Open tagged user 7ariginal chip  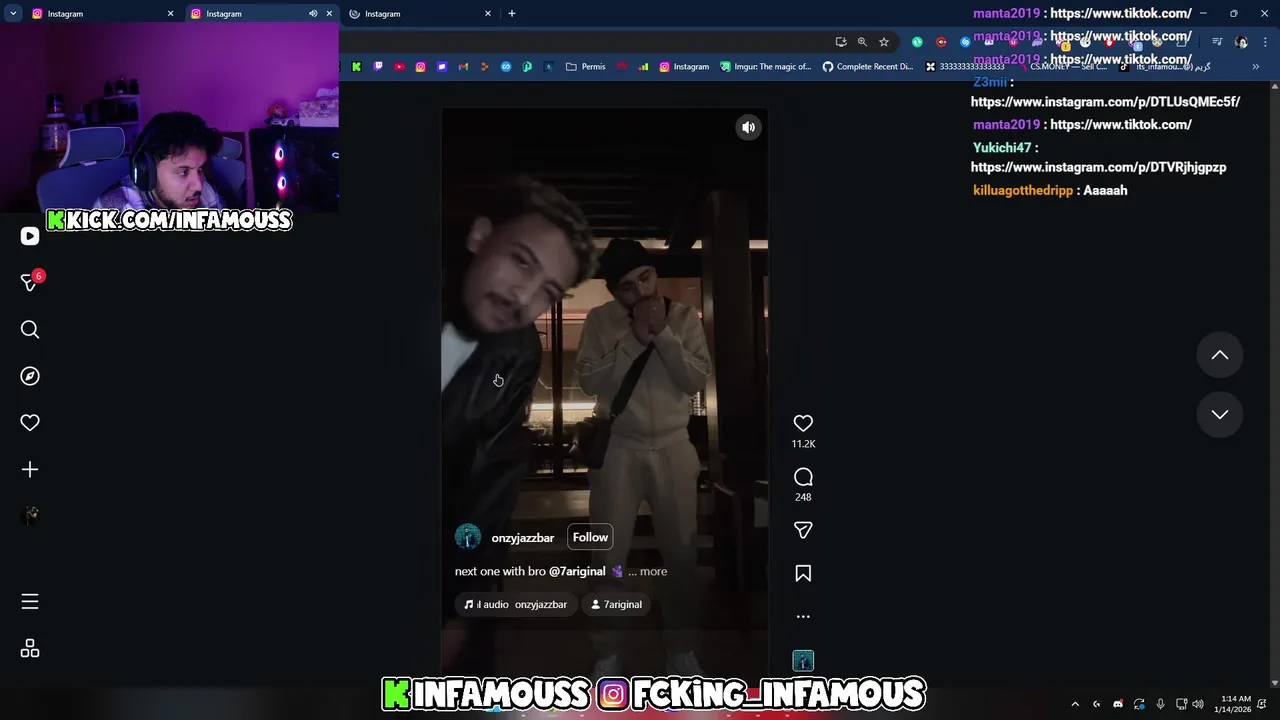tap(616, 604)
